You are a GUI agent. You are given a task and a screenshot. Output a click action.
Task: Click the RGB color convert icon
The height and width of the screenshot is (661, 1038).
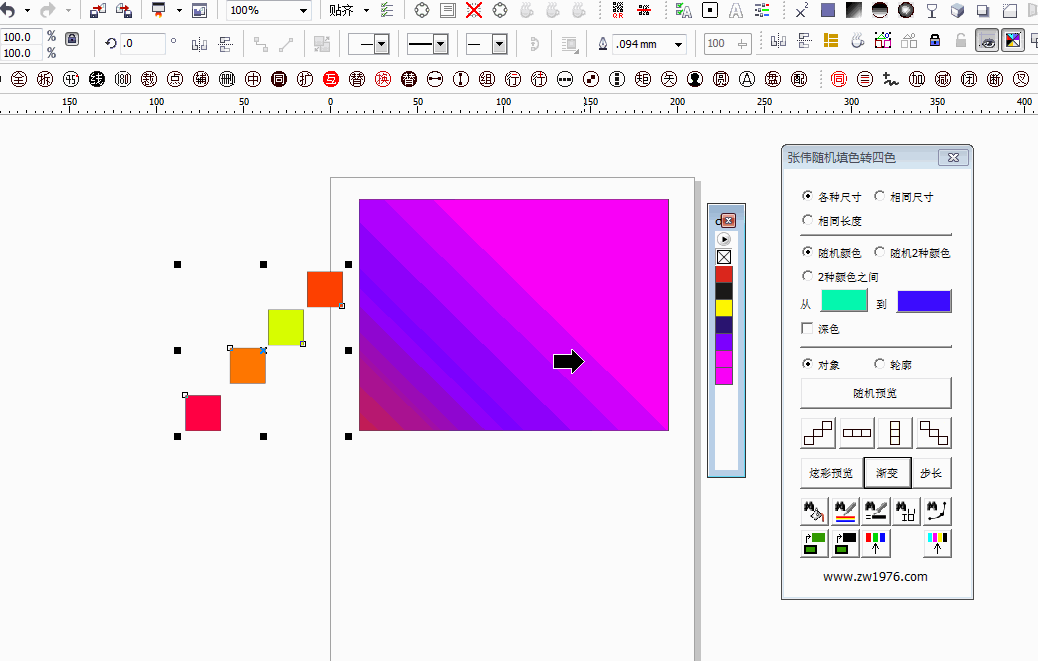[875, 543]
